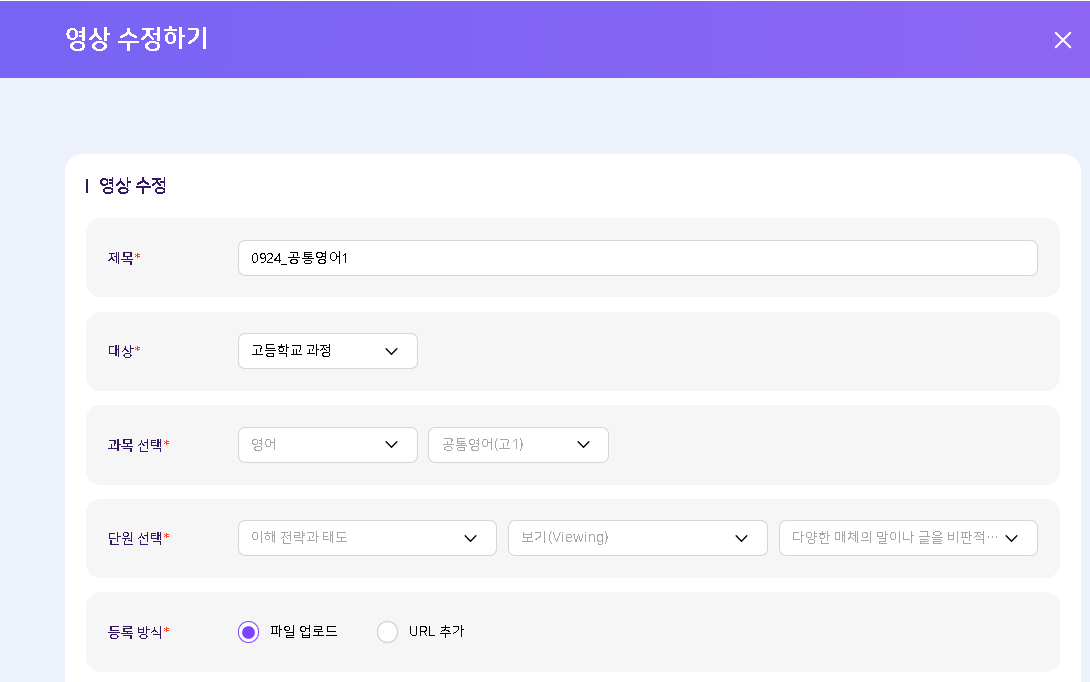Click the chevron arrow beside 이해 전략과 태도
The image size is (1090, 682).
(x=470, y=538)
